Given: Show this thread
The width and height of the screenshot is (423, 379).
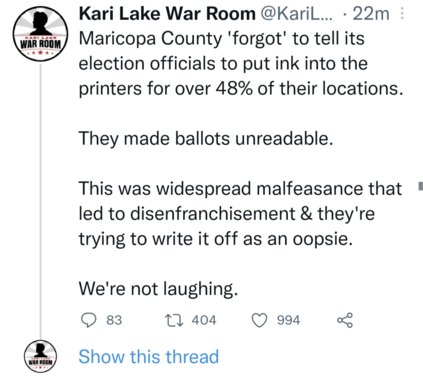Looking at the screenshot, I should (x=149, y=356).
